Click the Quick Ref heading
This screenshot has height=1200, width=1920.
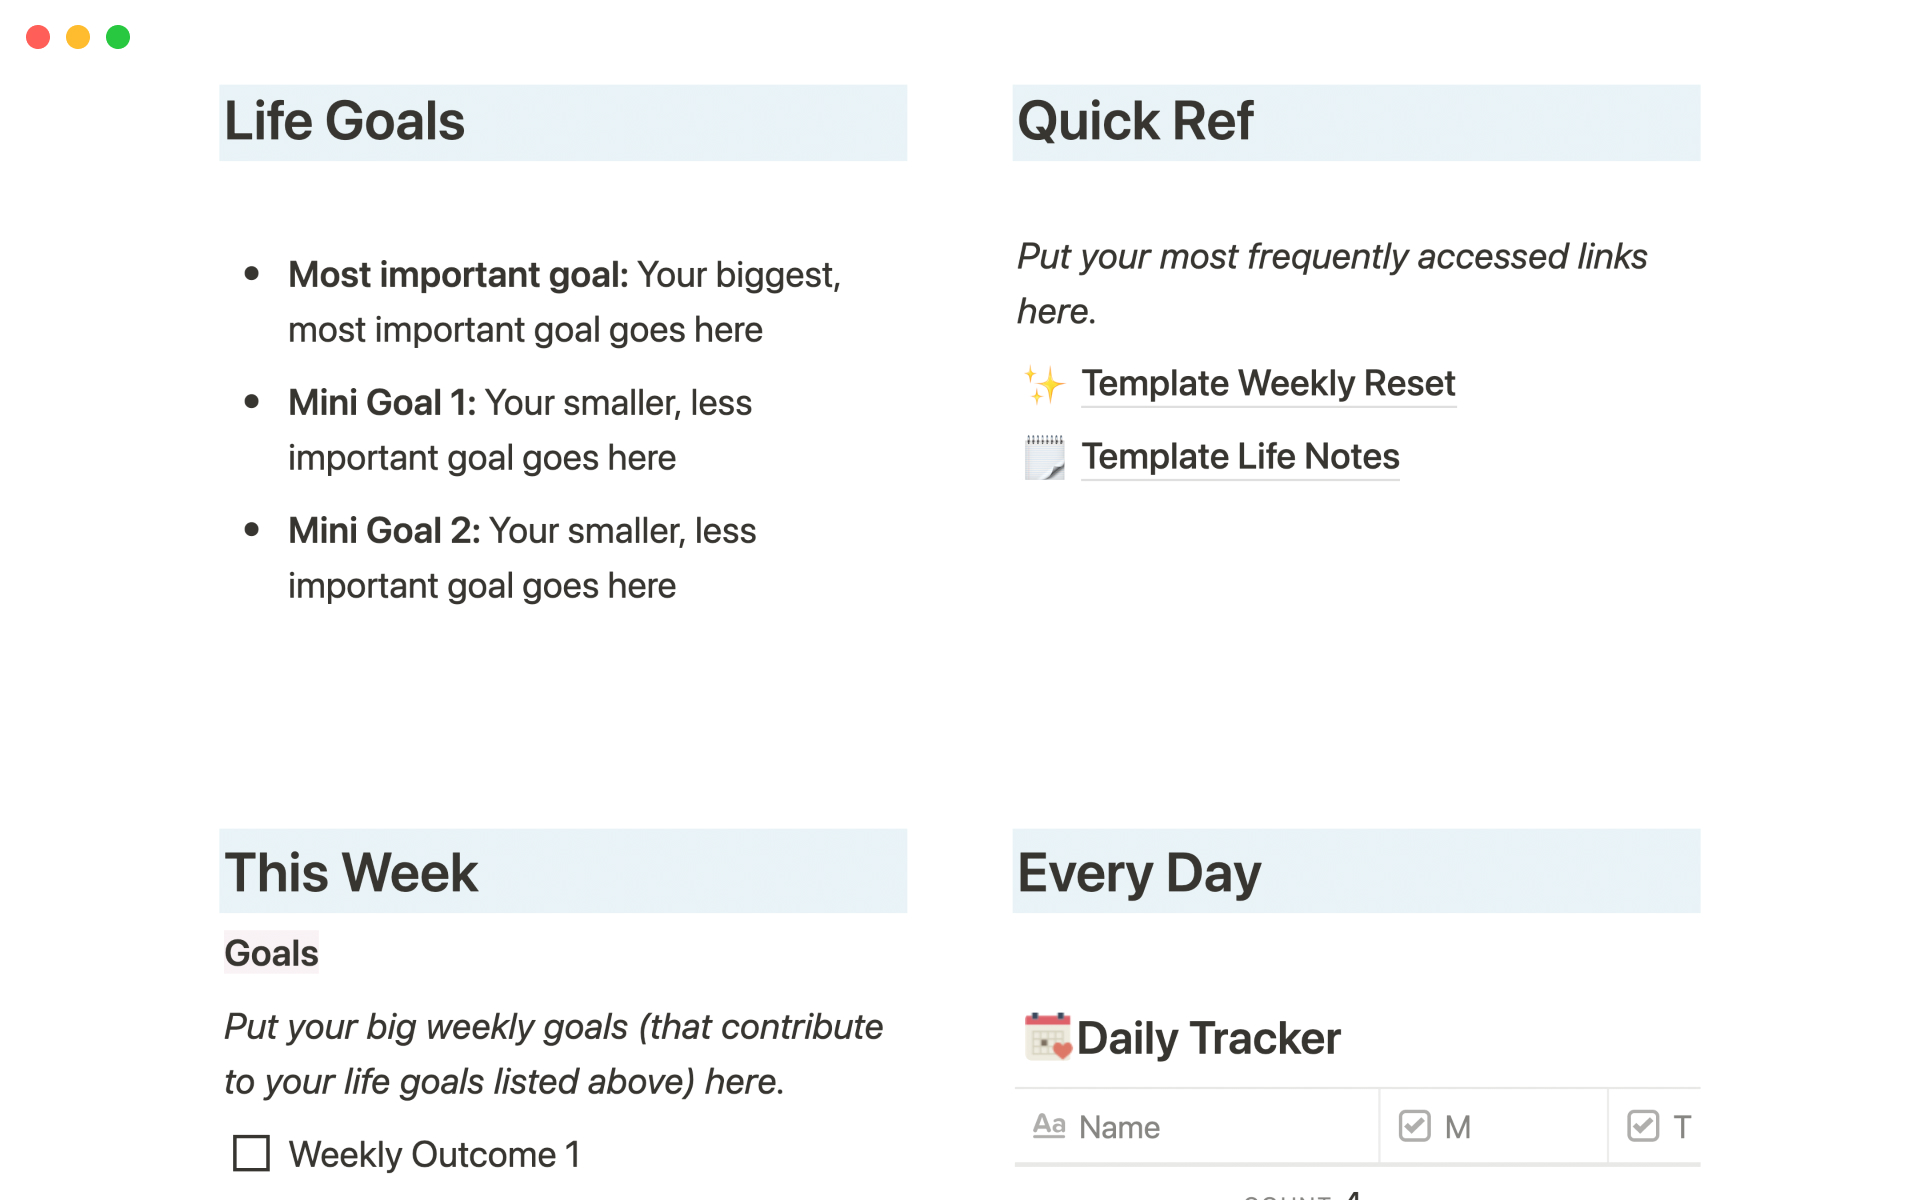[1135, 122]
